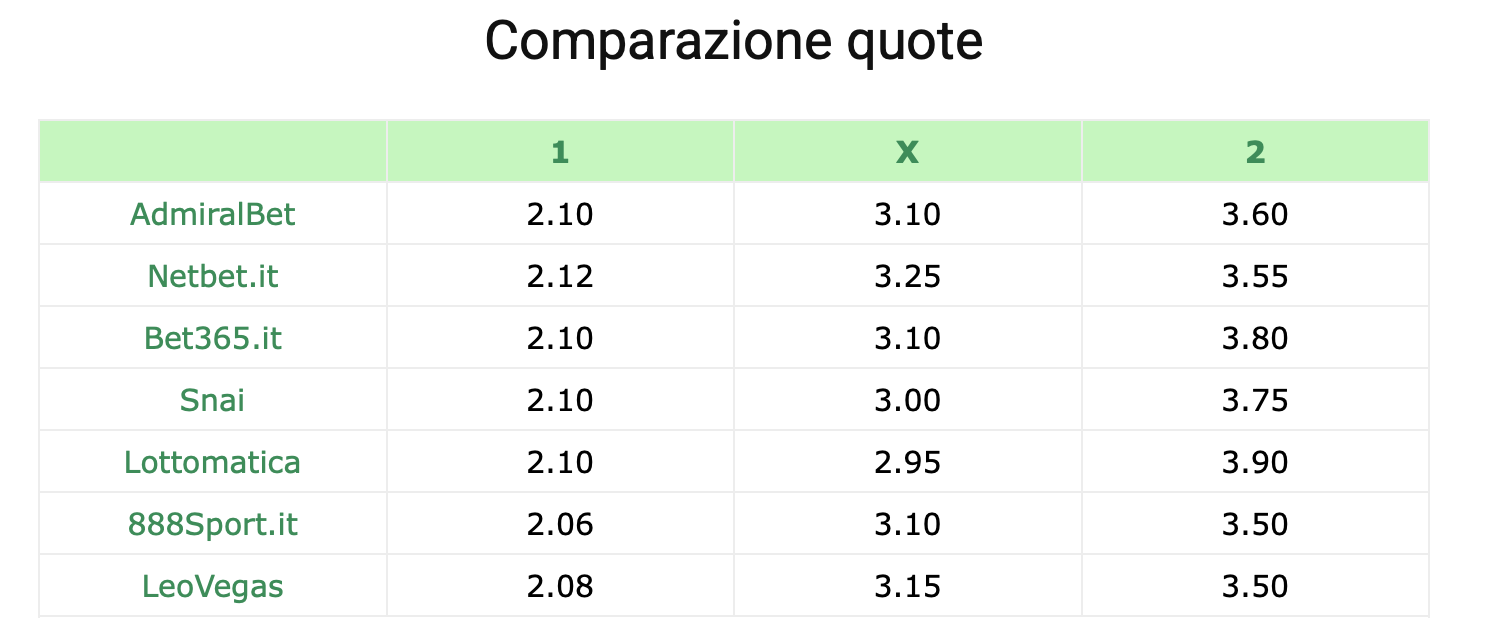This screenshot has width=1493, height=618.
Task: Open the LeoVegas bookmaker link
Action: pos(212,586)
